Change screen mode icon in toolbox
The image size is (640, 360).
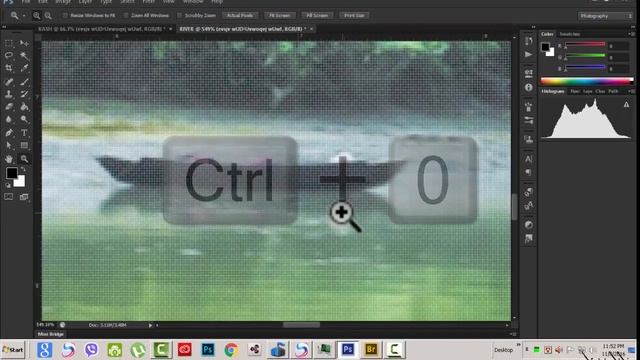click(24, 197)
